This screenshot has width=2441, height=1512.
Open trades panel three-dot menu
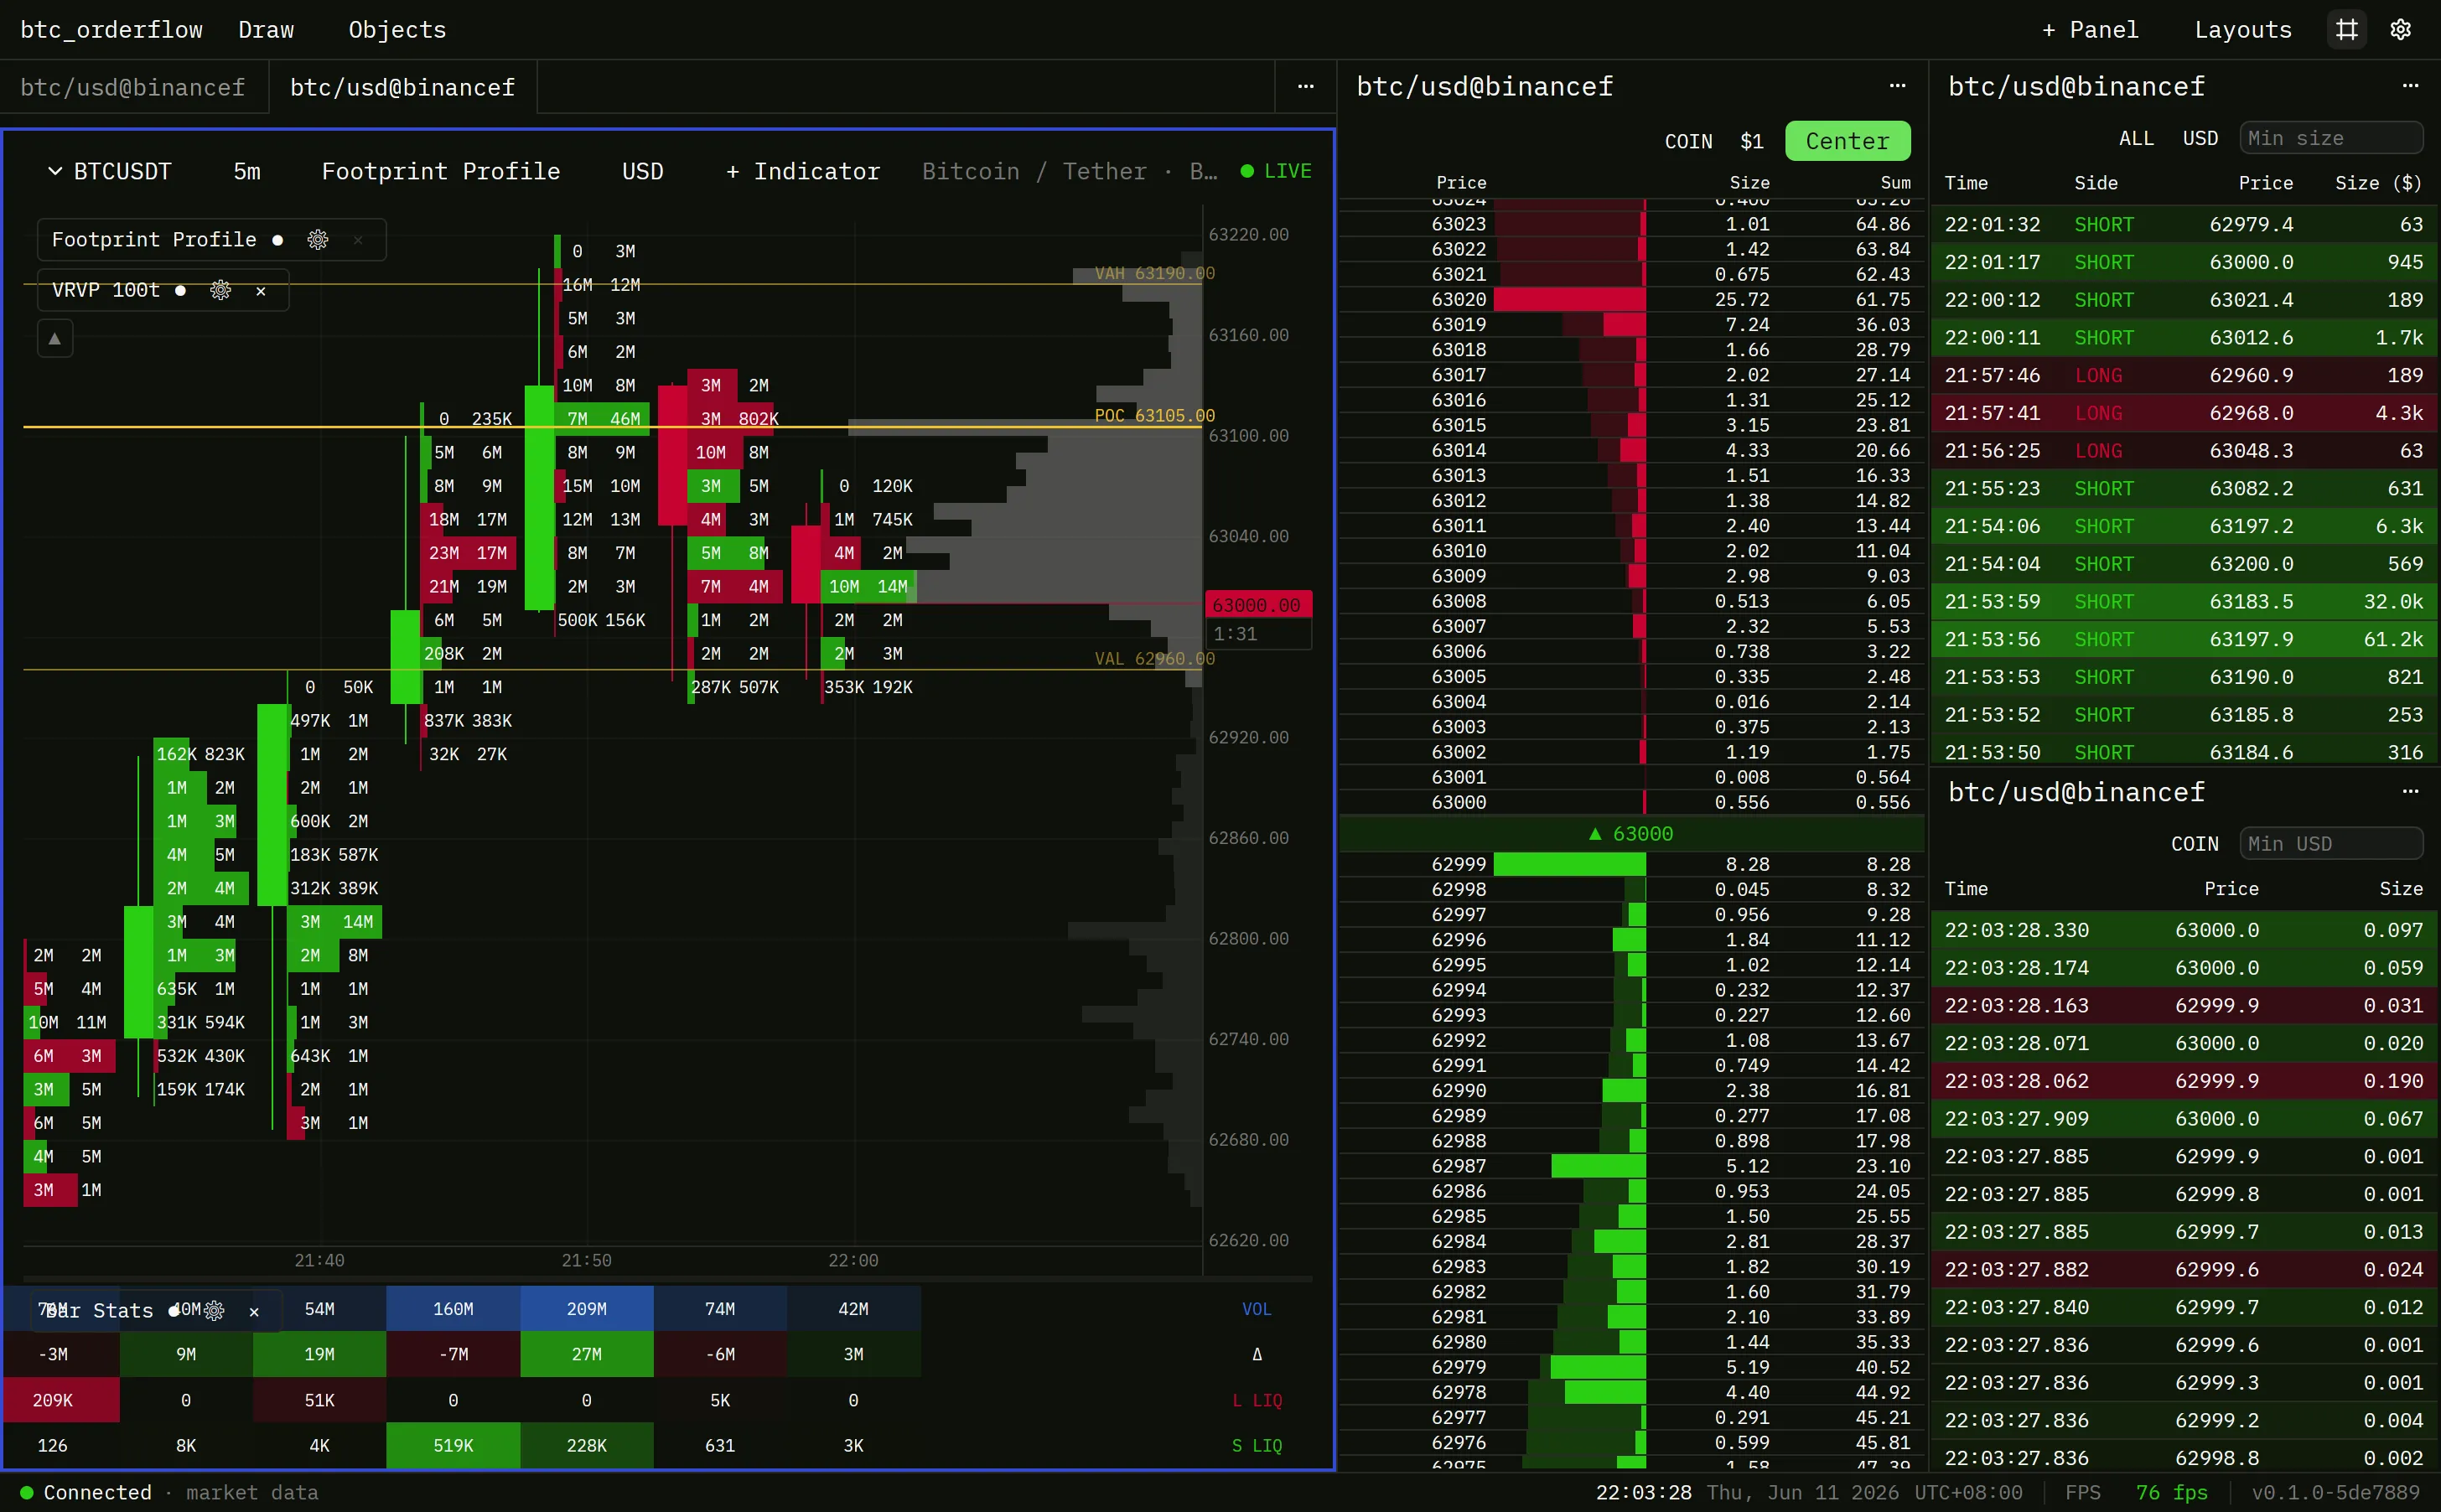click(2410, 792)
